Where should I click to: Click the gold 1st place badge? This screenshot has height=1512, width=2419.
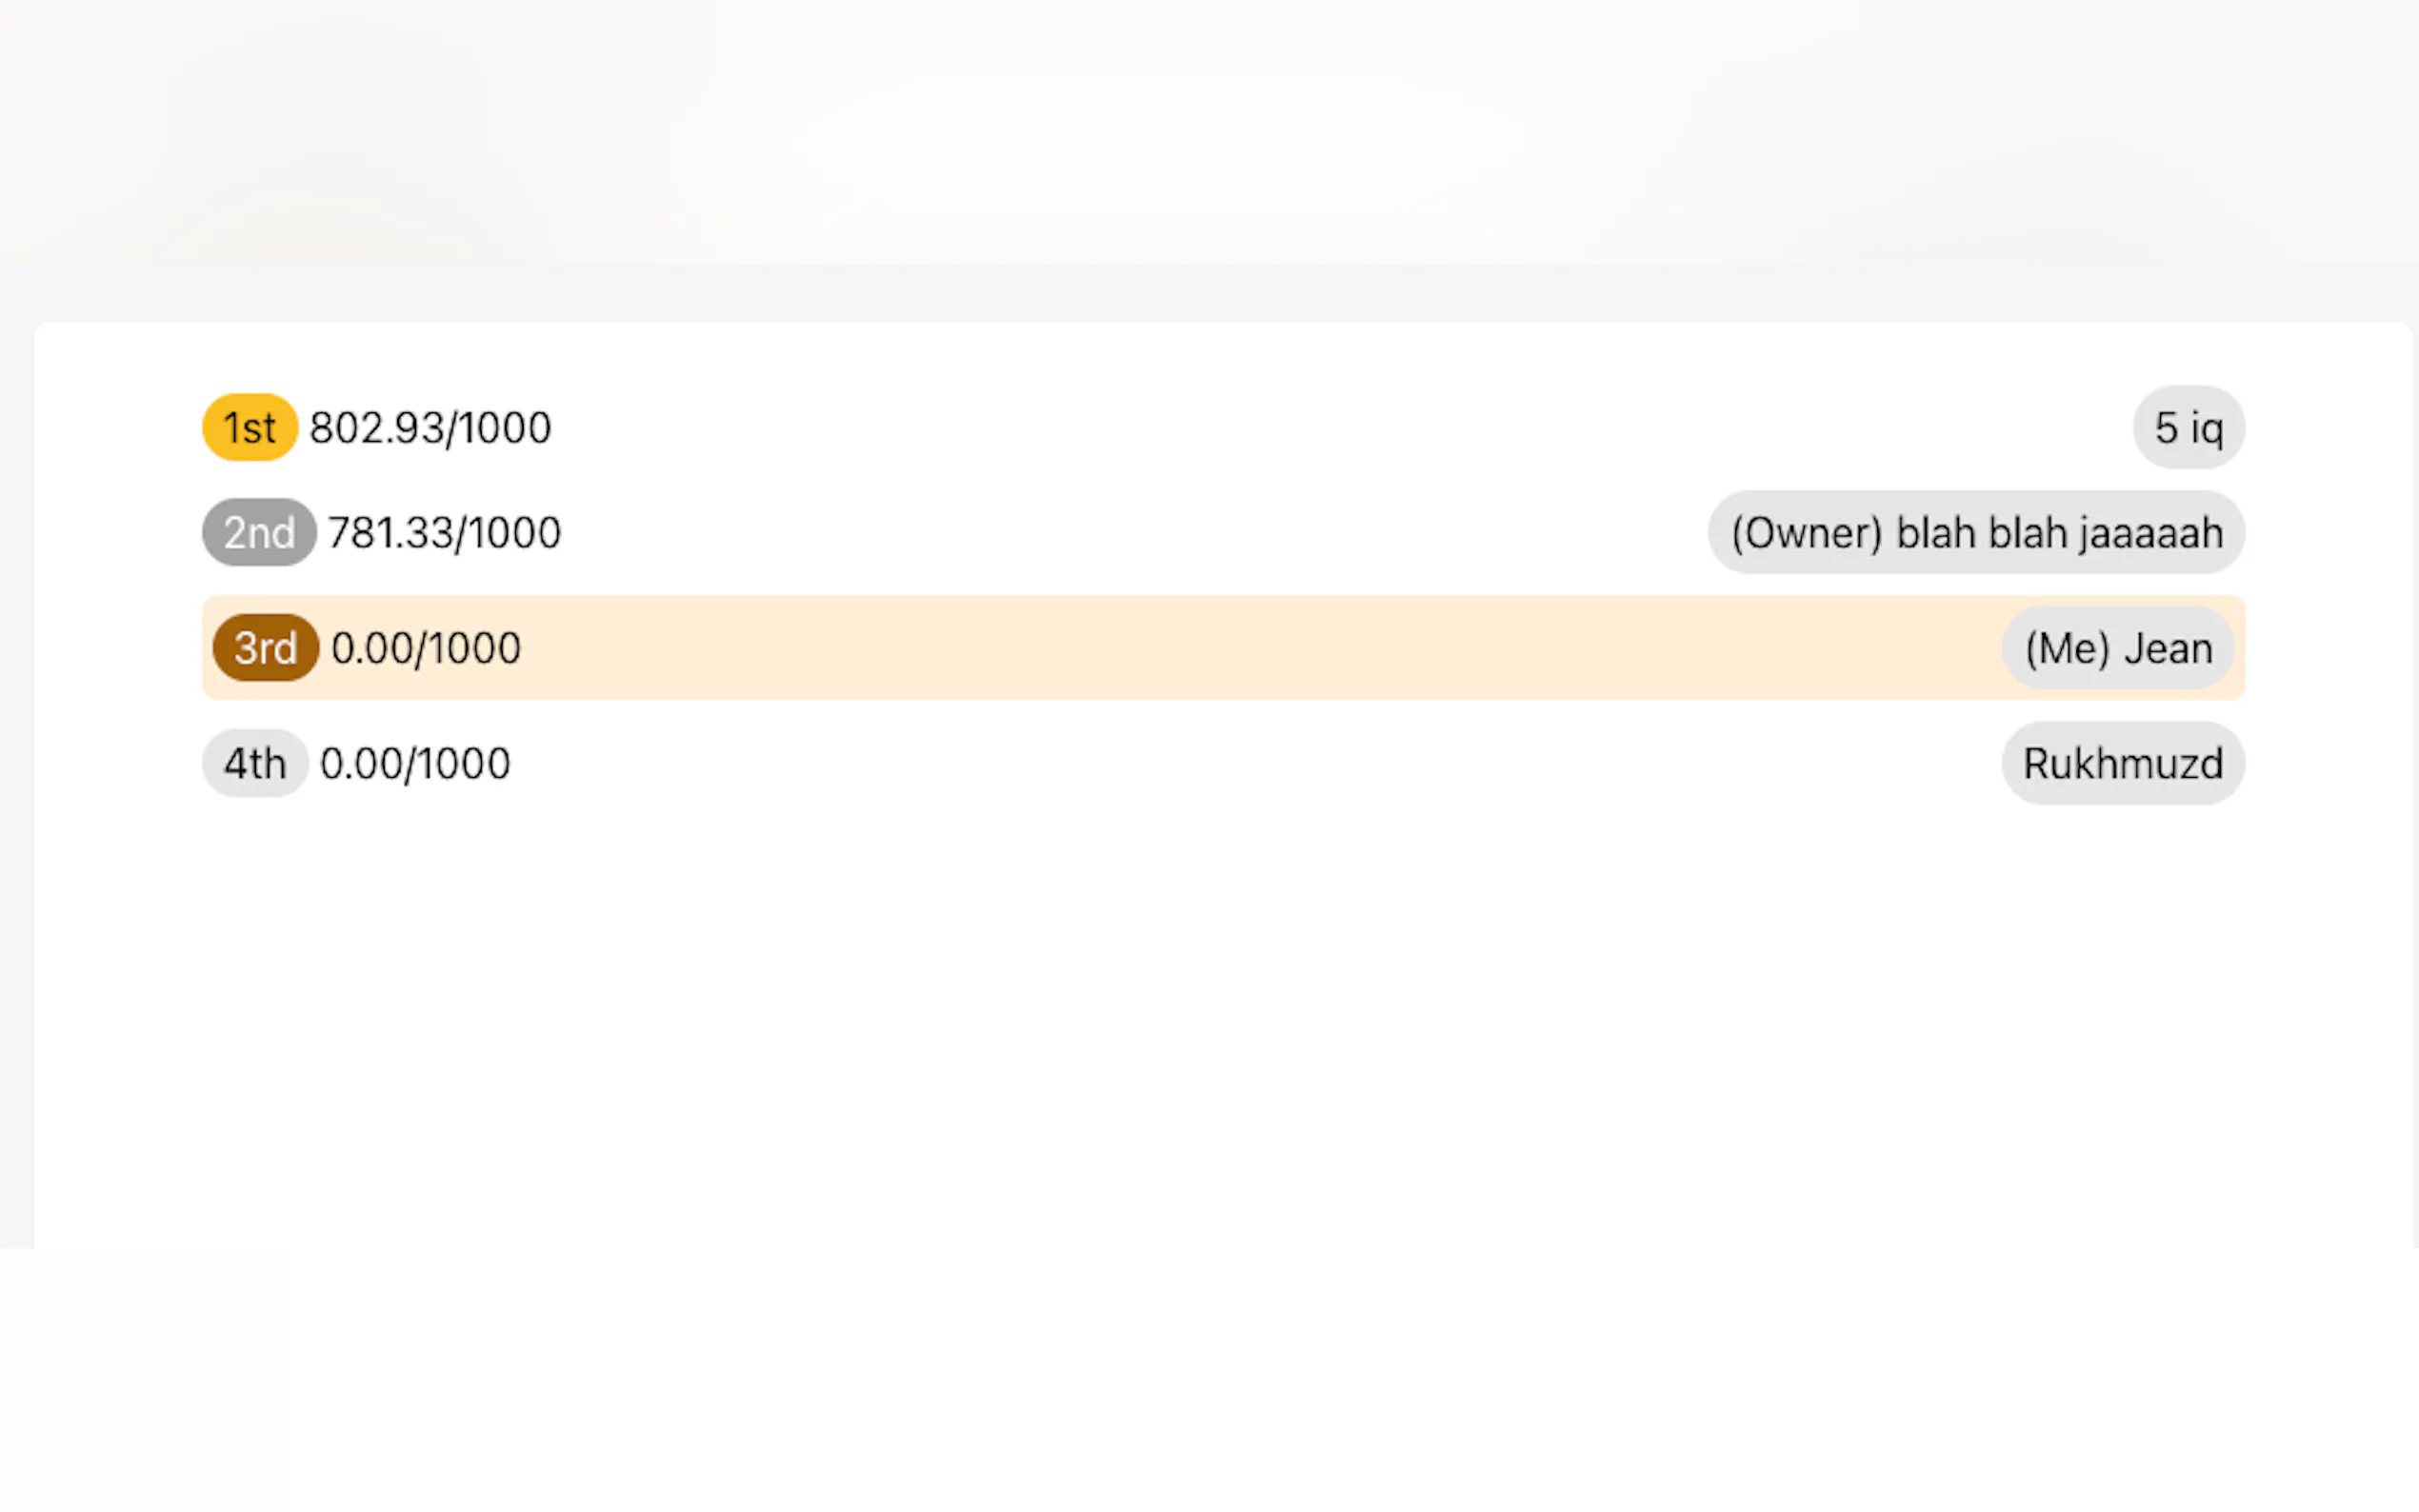click(249, 427)
